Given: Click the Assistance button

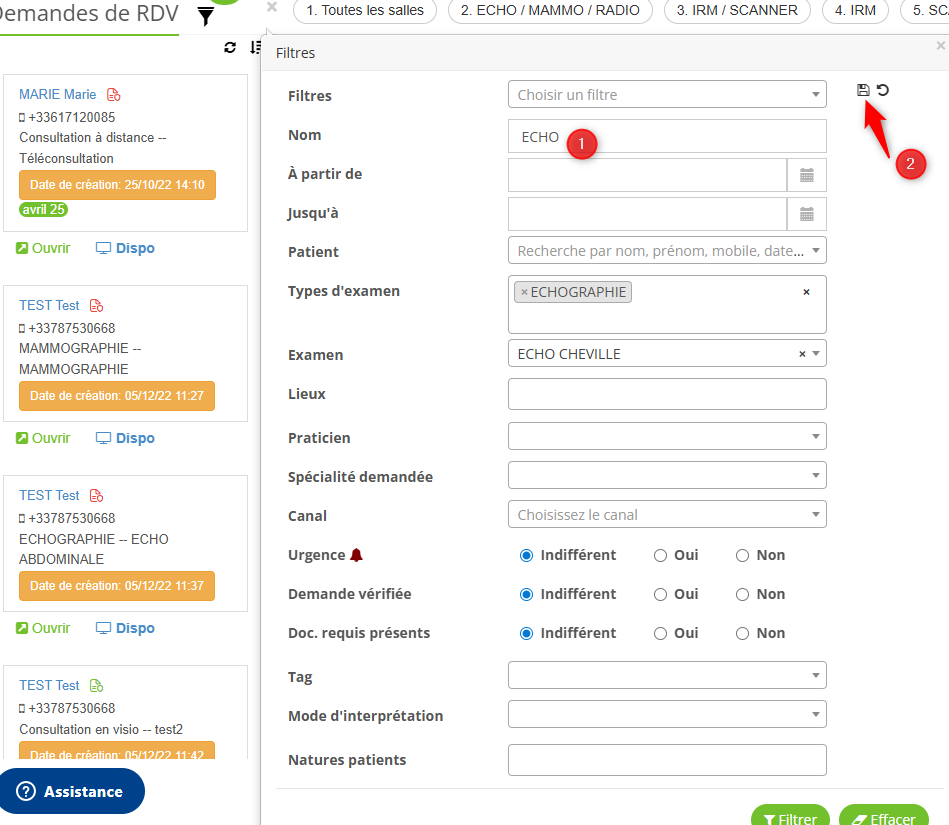Looking at the screenshot, I should coord(71,791).
